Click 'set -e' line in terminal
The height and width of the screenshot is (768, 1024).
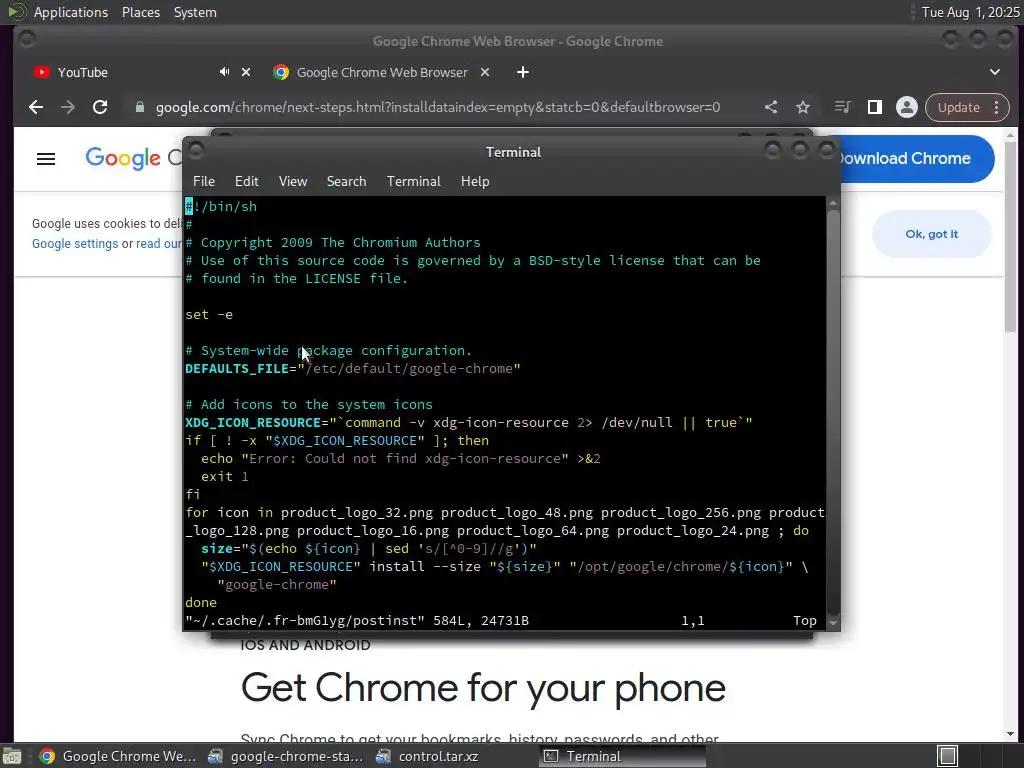[x=209, y=314]
